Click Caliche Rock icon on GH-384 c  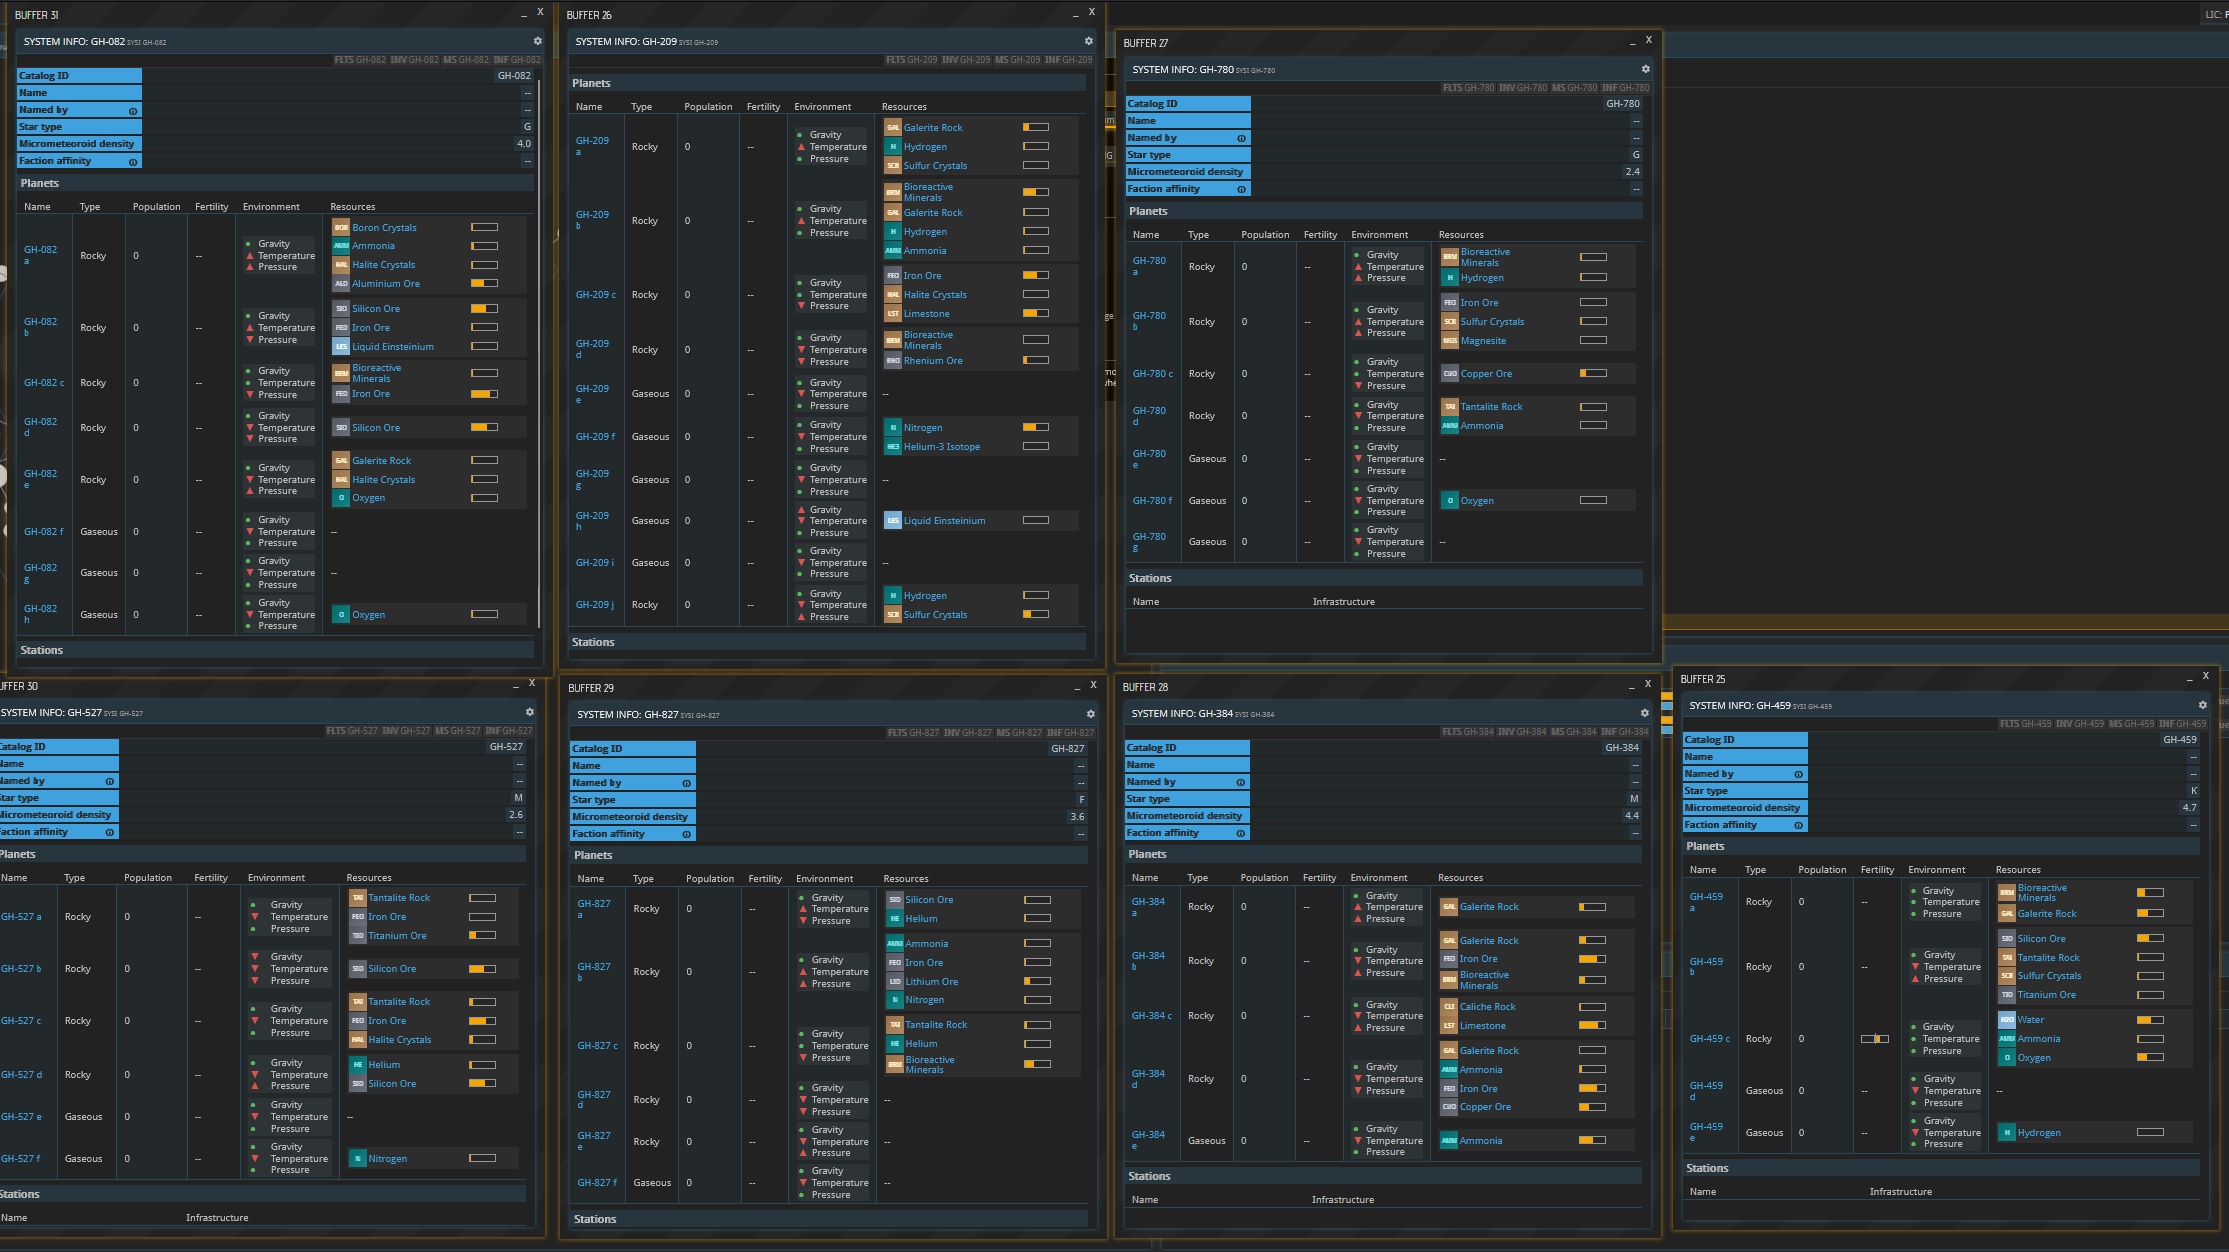coord(1448,1007)
